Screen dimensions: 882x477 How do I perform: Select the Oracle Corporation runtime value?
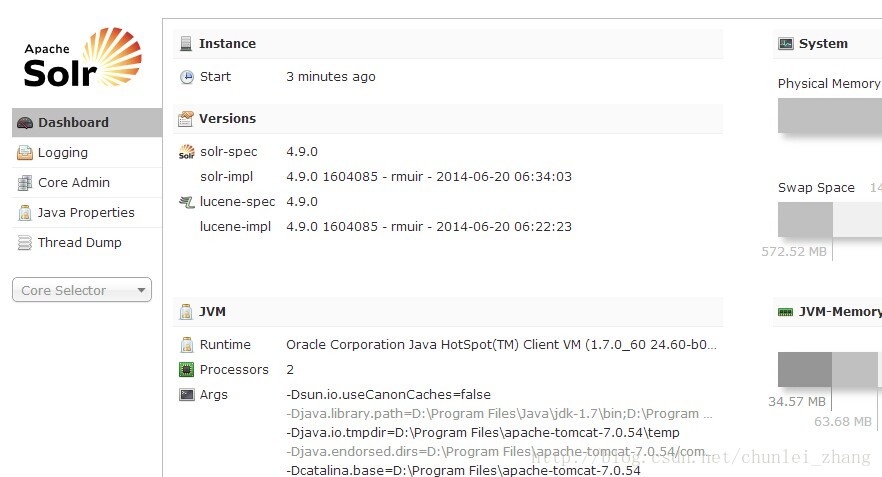coord(501,345)
